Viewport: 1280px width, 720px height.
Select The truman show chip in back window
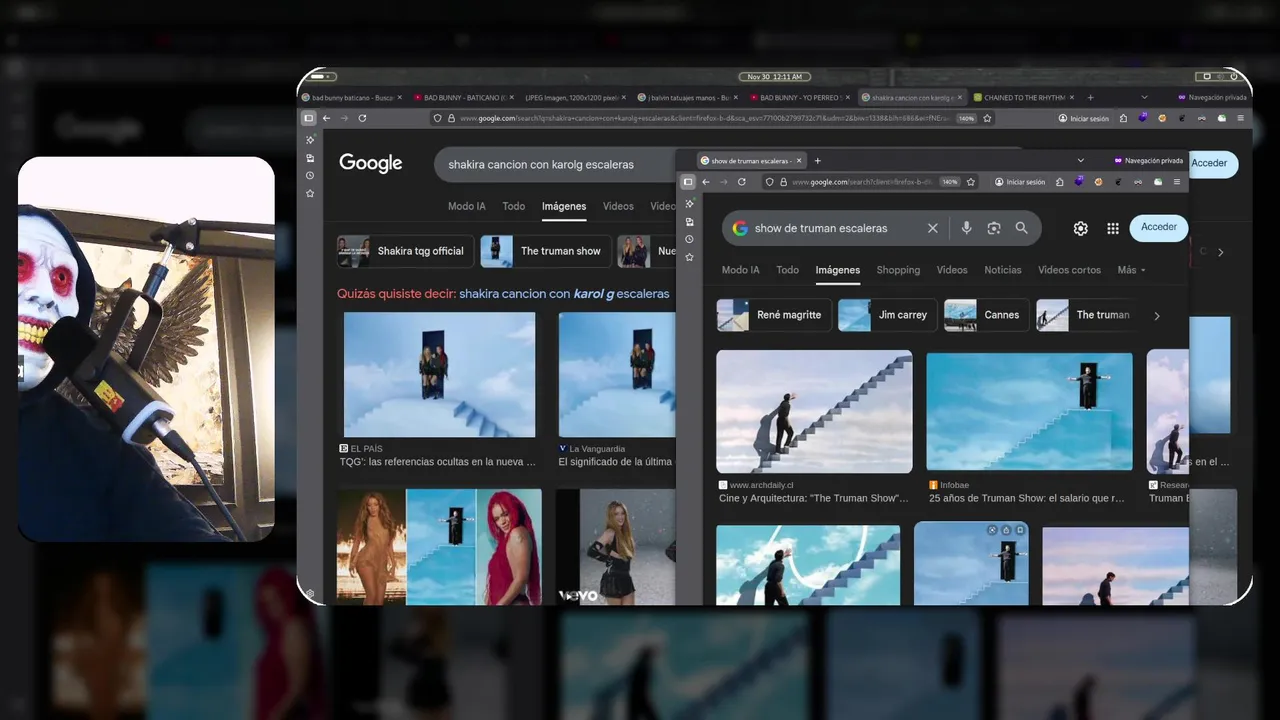tap(544, 251)
